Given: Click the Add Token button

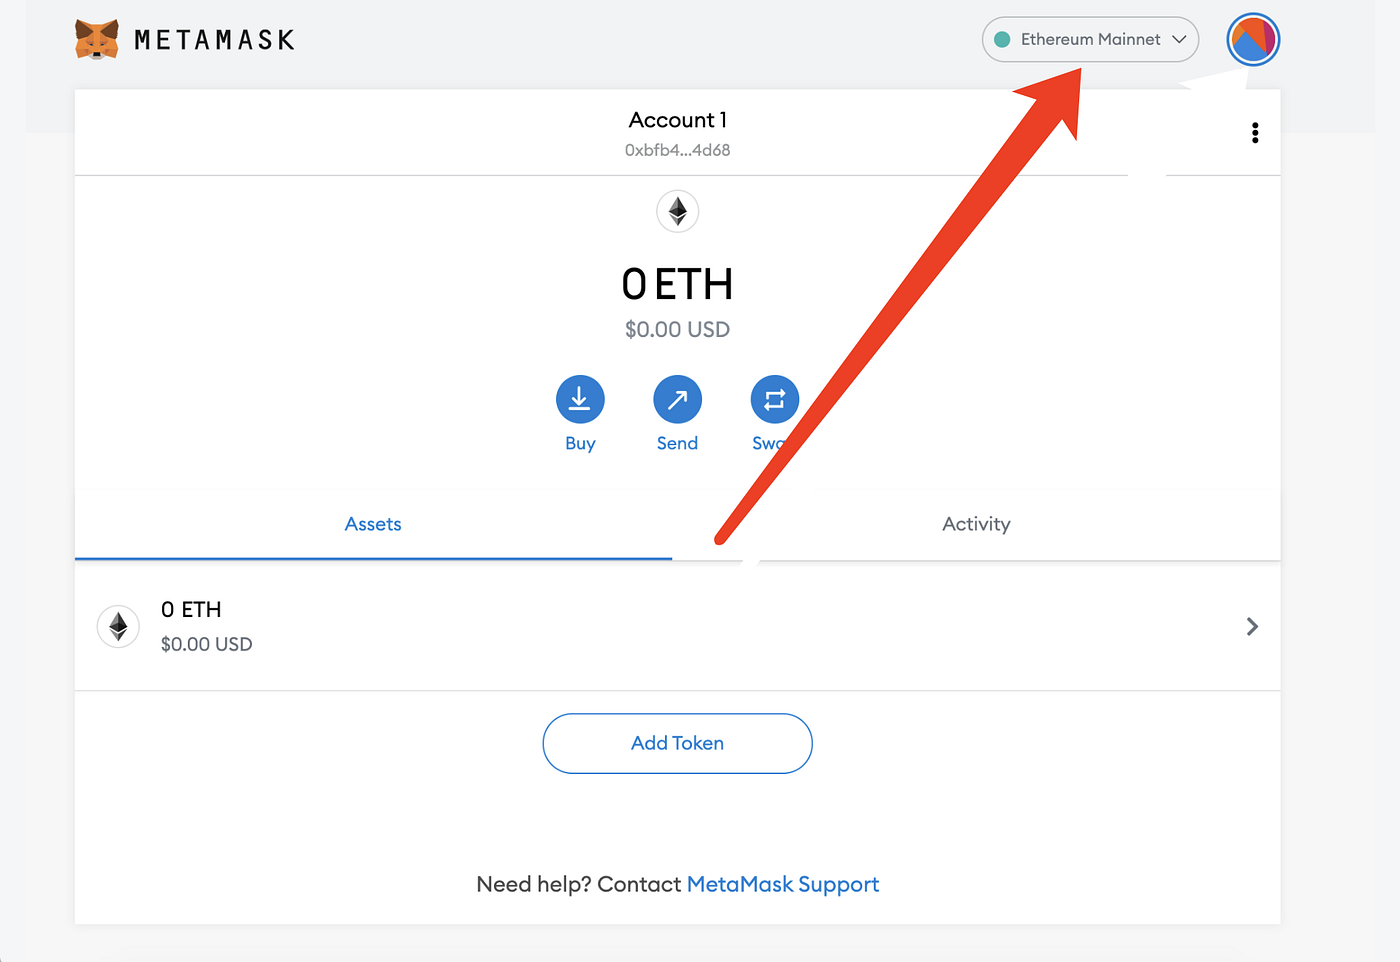Looking at the screenshot, I should pyautogui.click(x=677, y=743).
